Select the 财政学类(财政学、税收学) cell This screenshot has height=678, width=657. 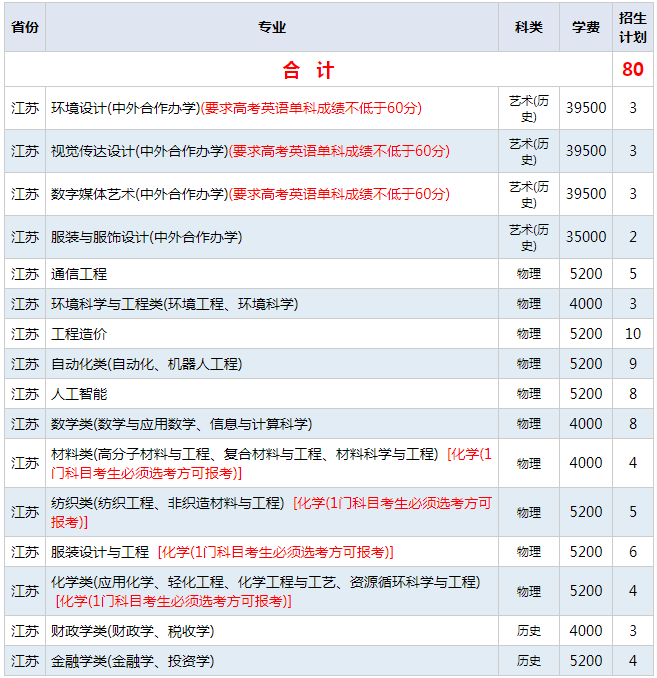tap(272, 631)
